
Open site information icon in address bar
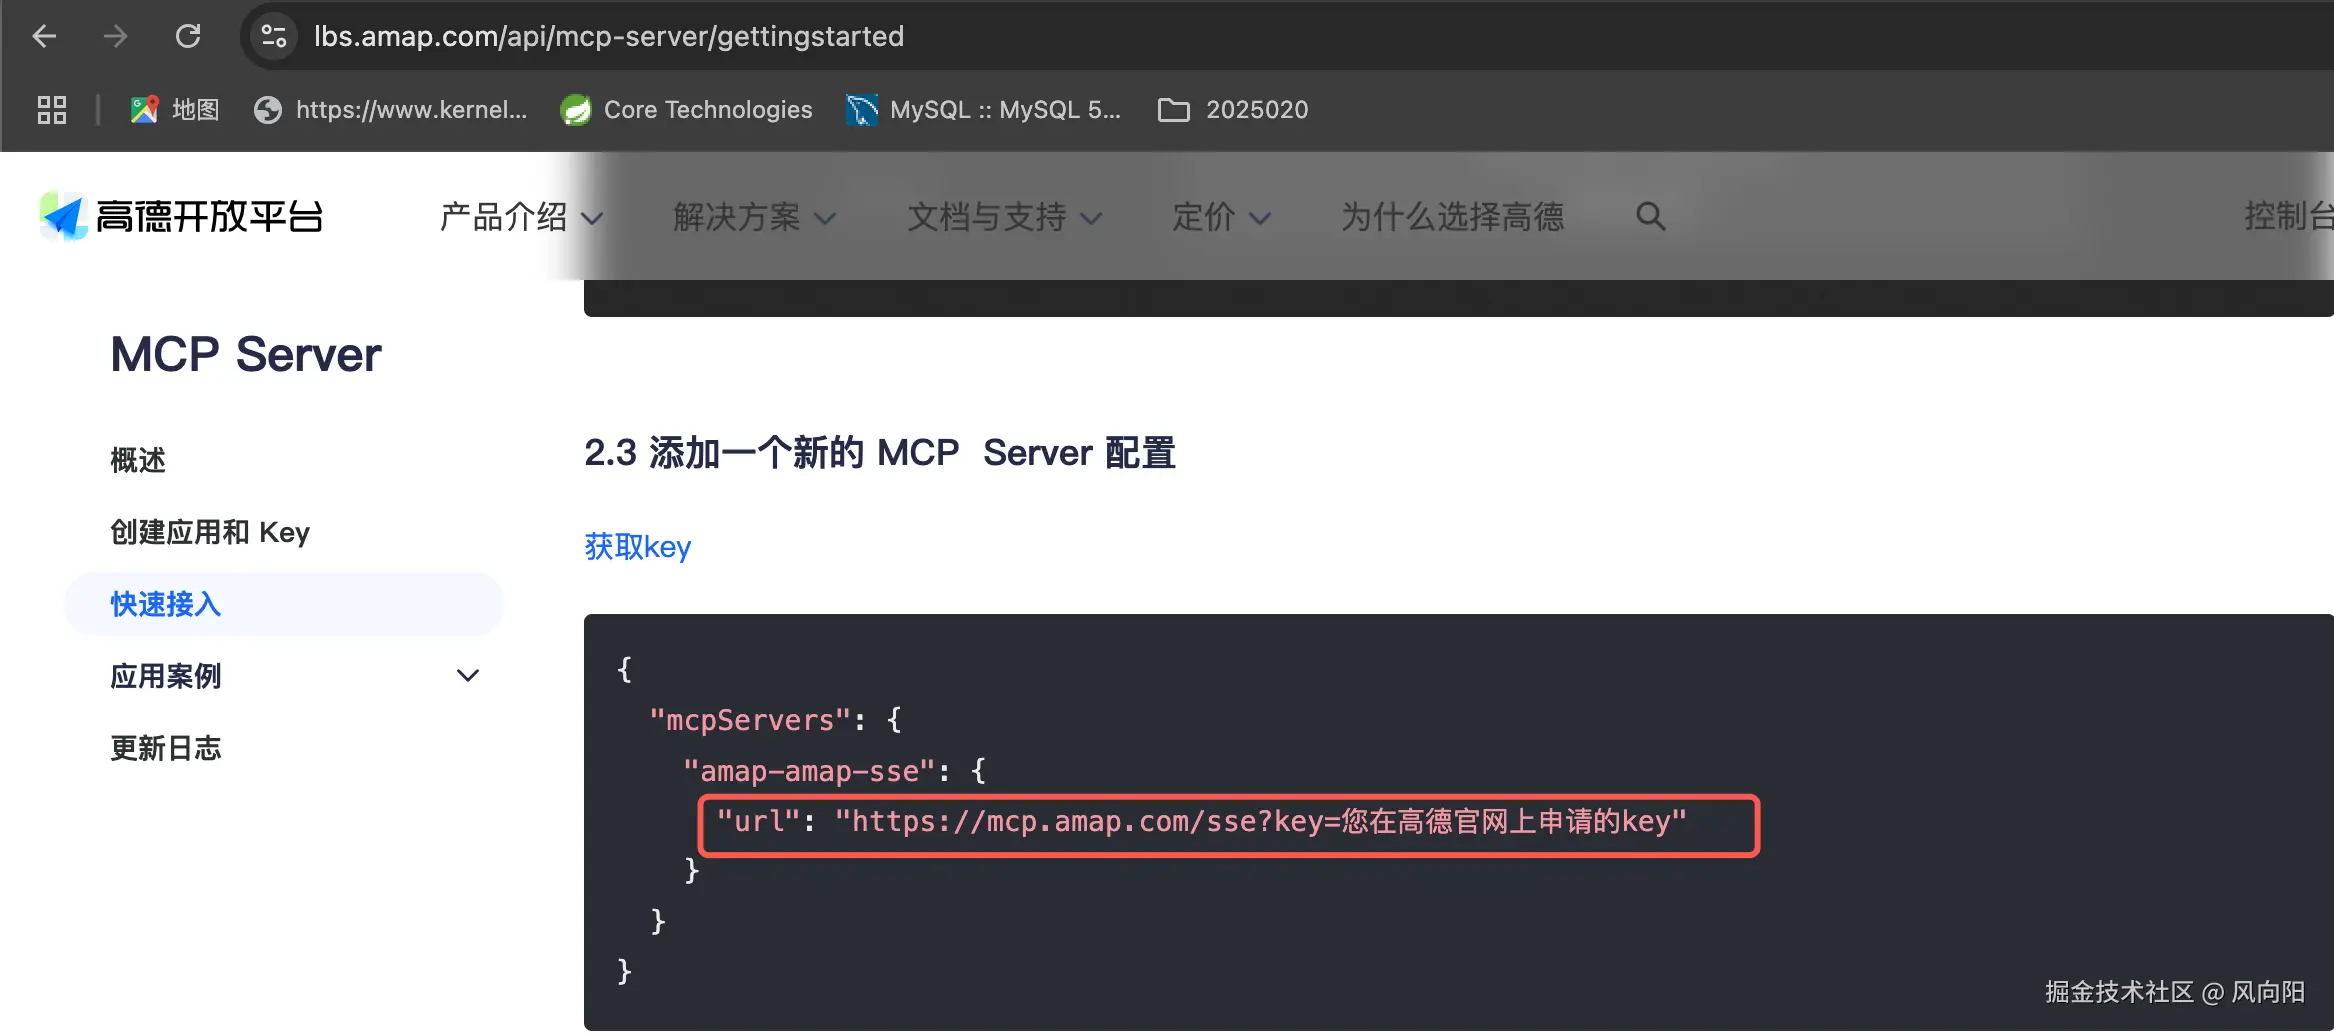[273, 37]
